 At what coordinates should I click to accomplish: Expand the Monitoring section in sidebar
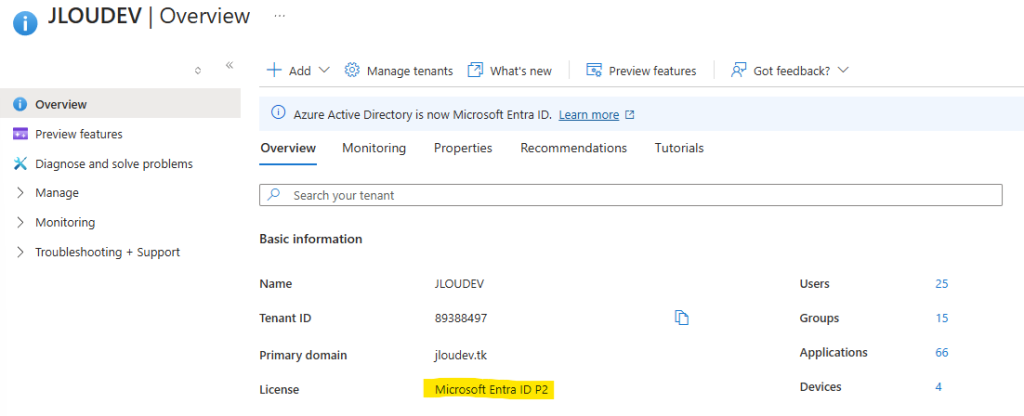tap(20, 222)
